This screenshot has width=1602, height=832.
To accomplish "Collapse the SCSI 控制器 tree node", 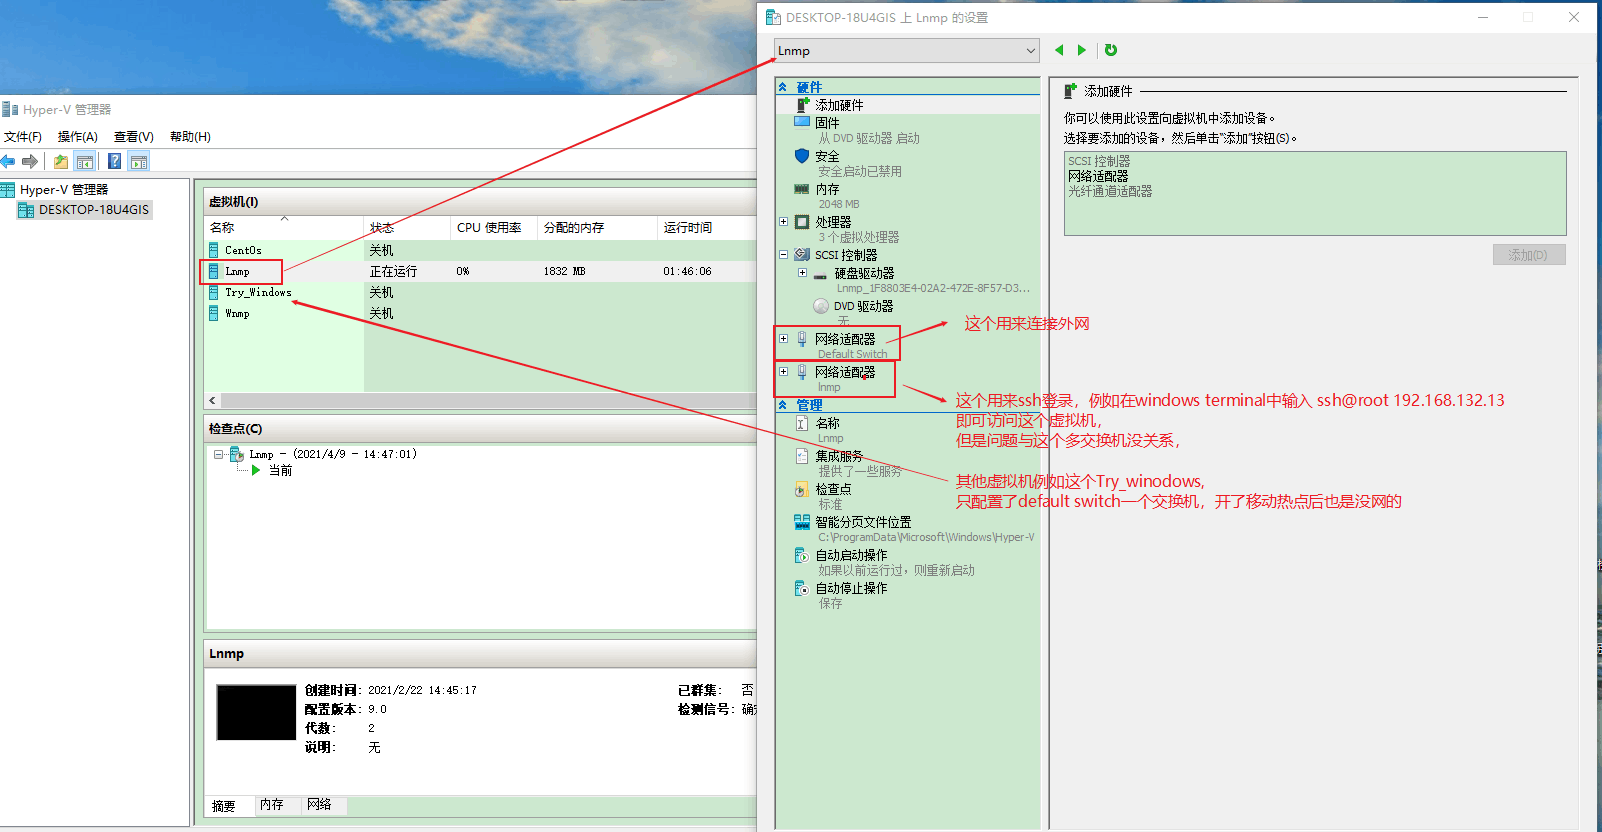I will coord(783,255).
